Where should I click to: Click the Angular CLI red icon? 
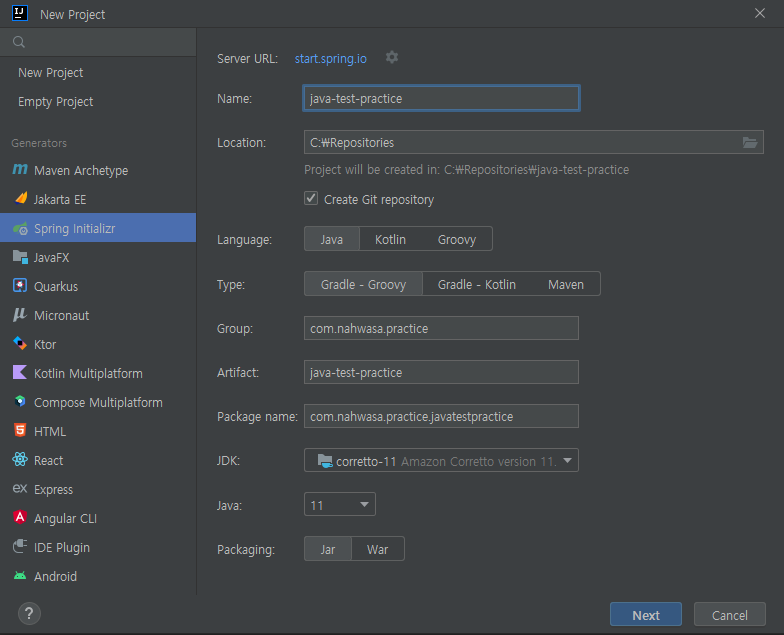tap(20, 518)
